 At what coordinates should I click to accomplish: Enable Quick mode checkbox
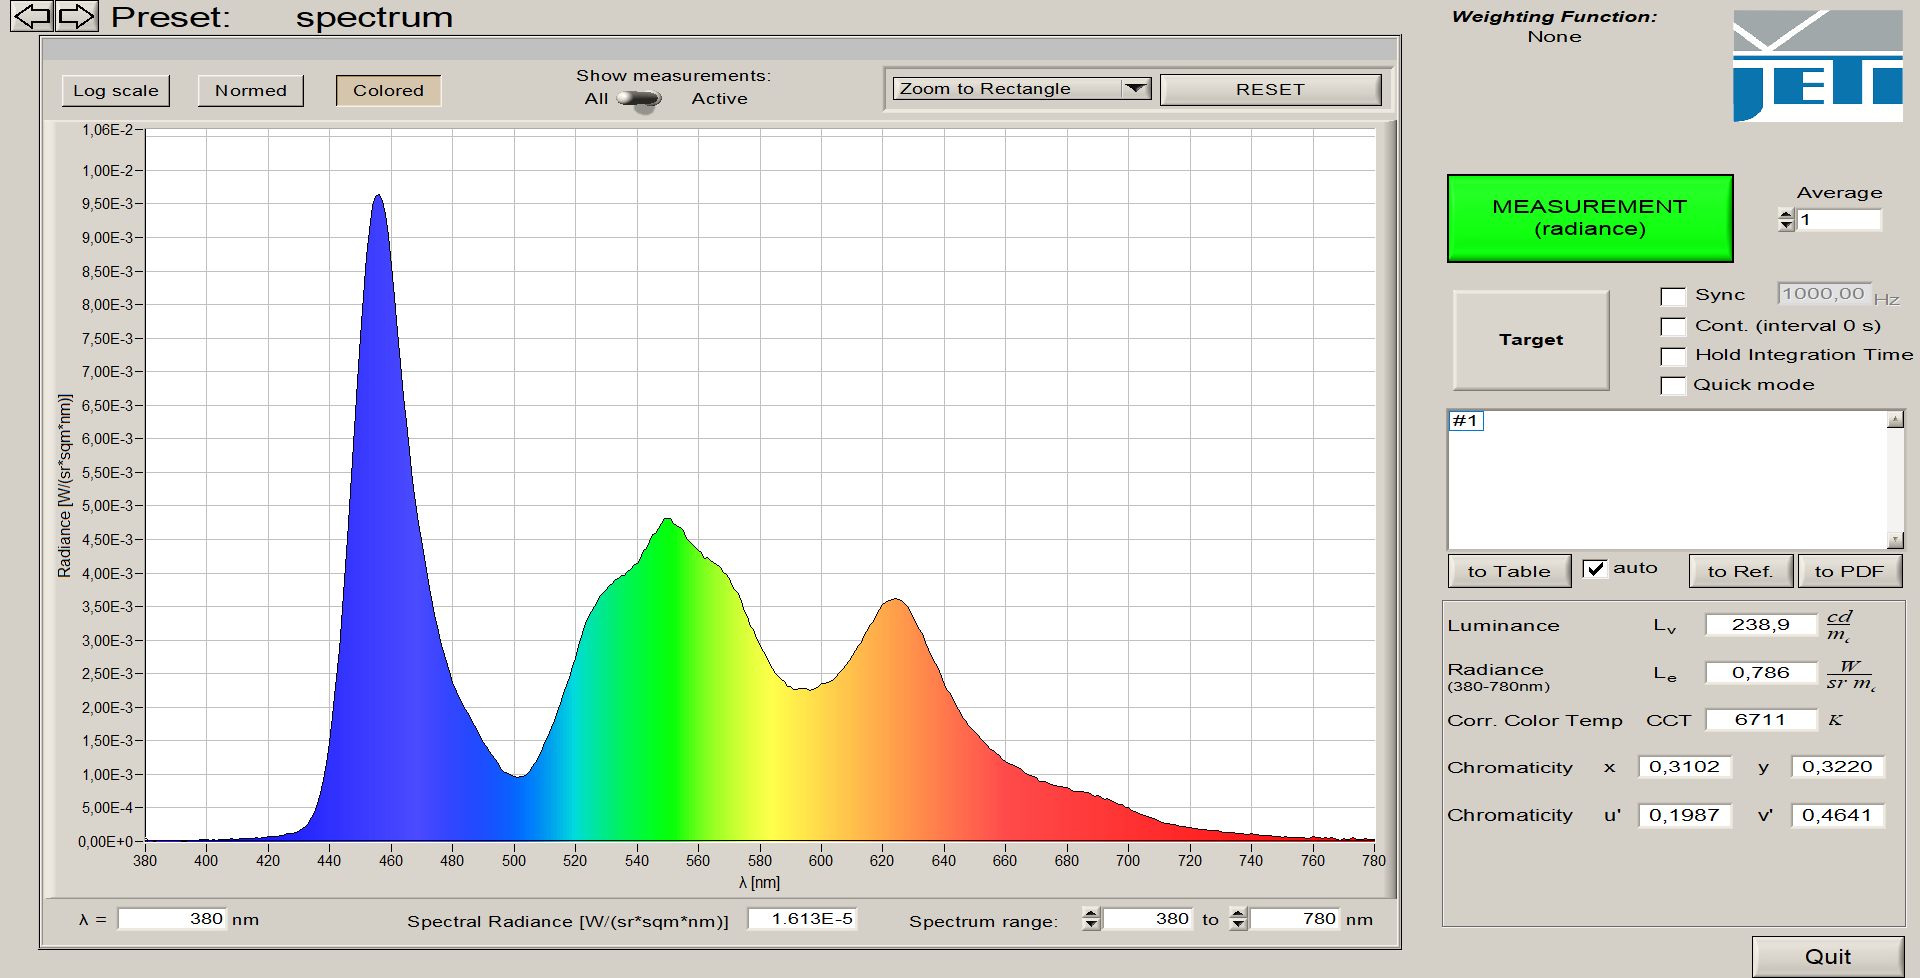[x=1673, y=385]
